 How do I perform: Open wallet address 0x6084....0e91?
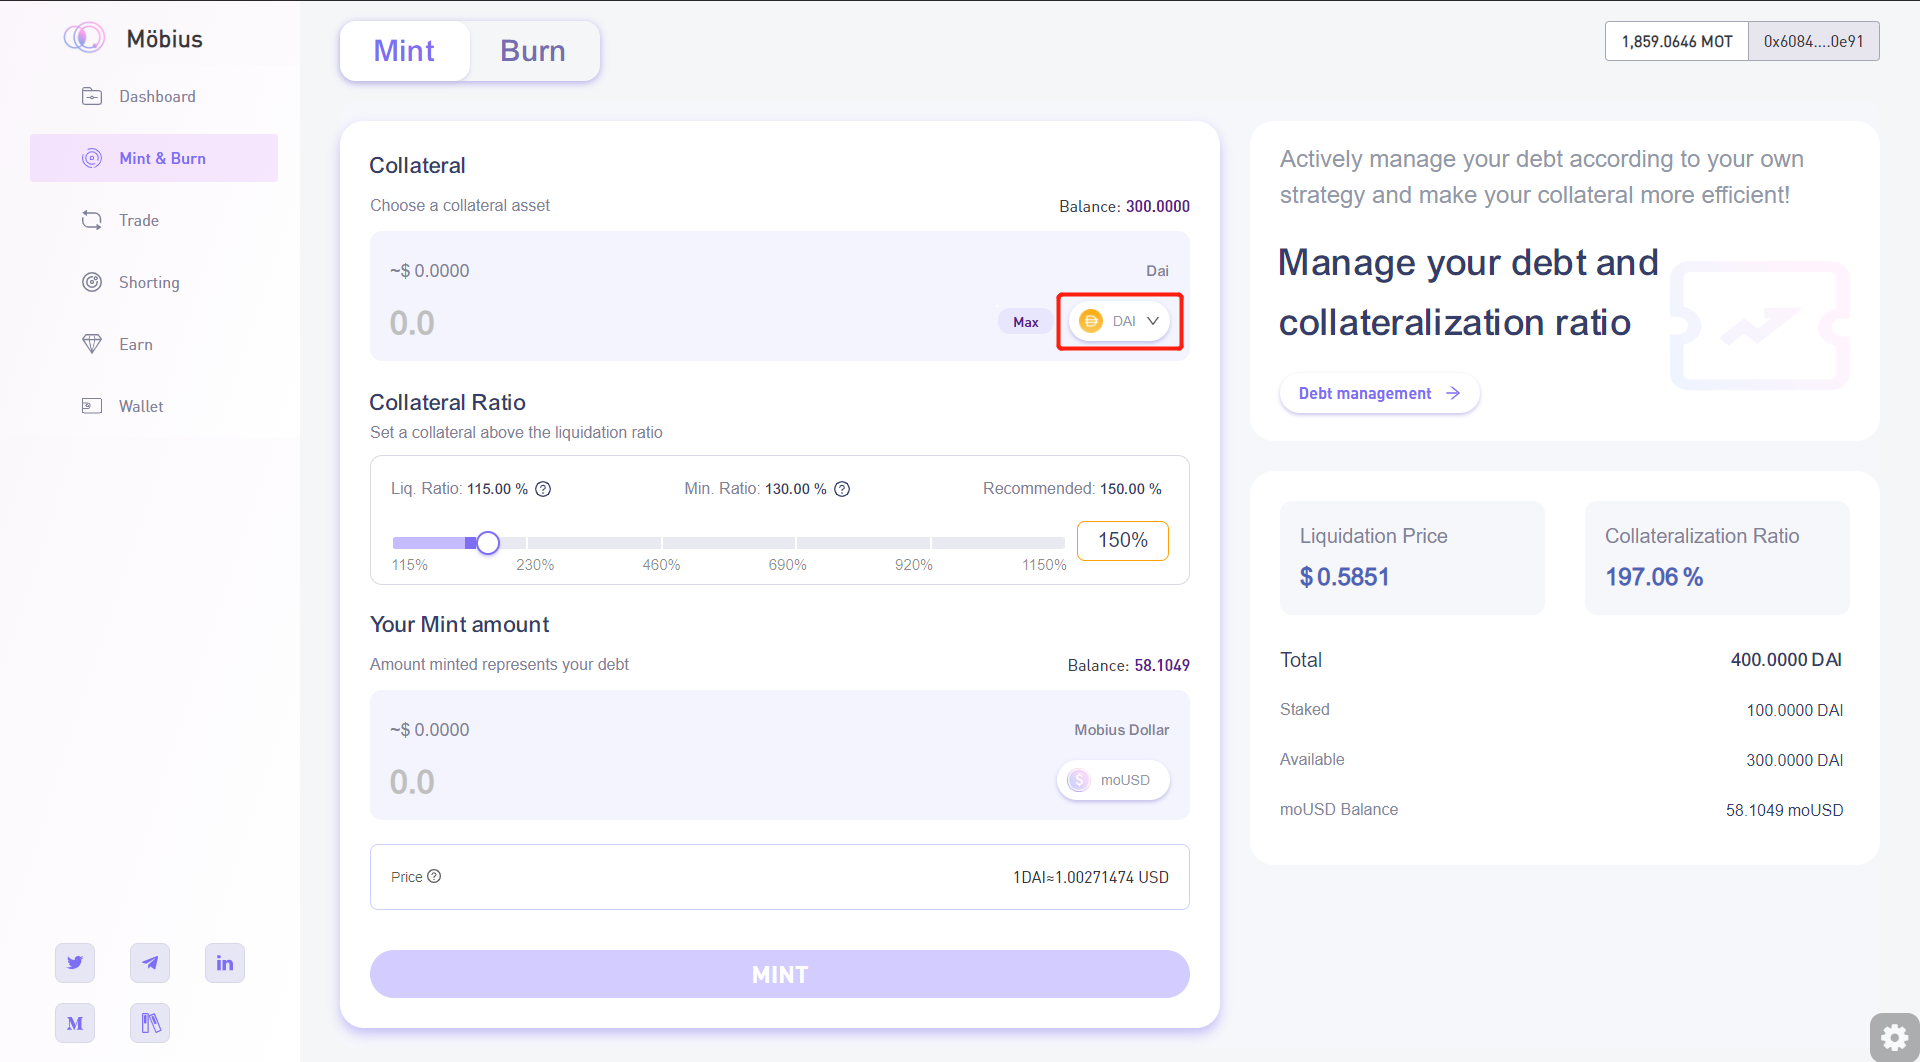[1813, 41]
